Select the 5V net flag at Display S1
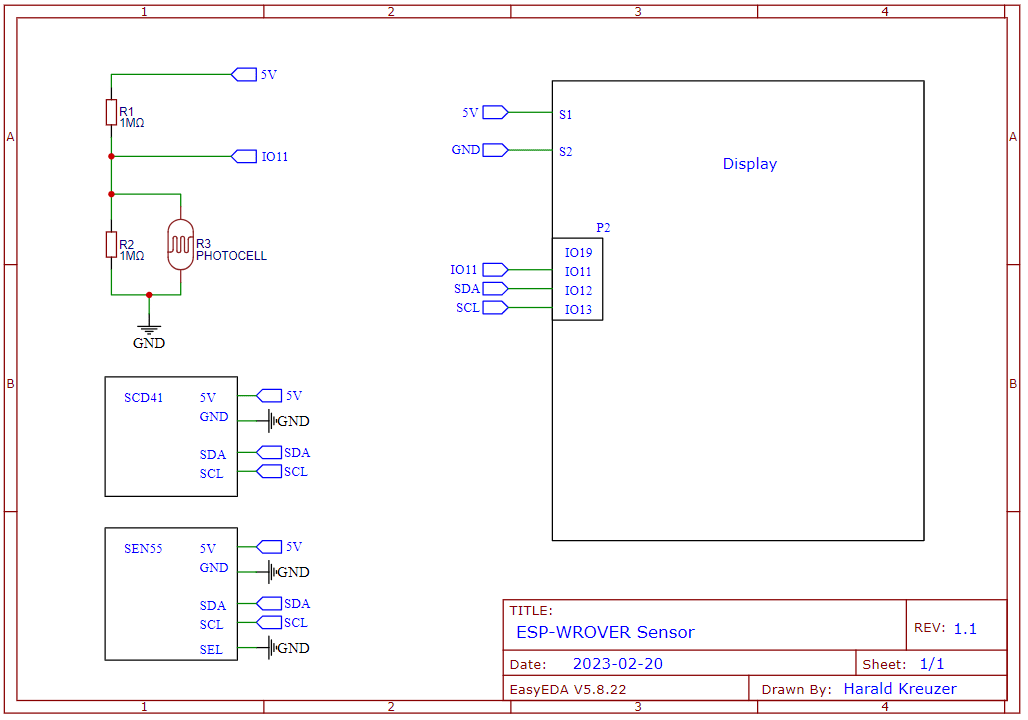The height and width of the screenshot is (720, 1028). tap(495, 113)
